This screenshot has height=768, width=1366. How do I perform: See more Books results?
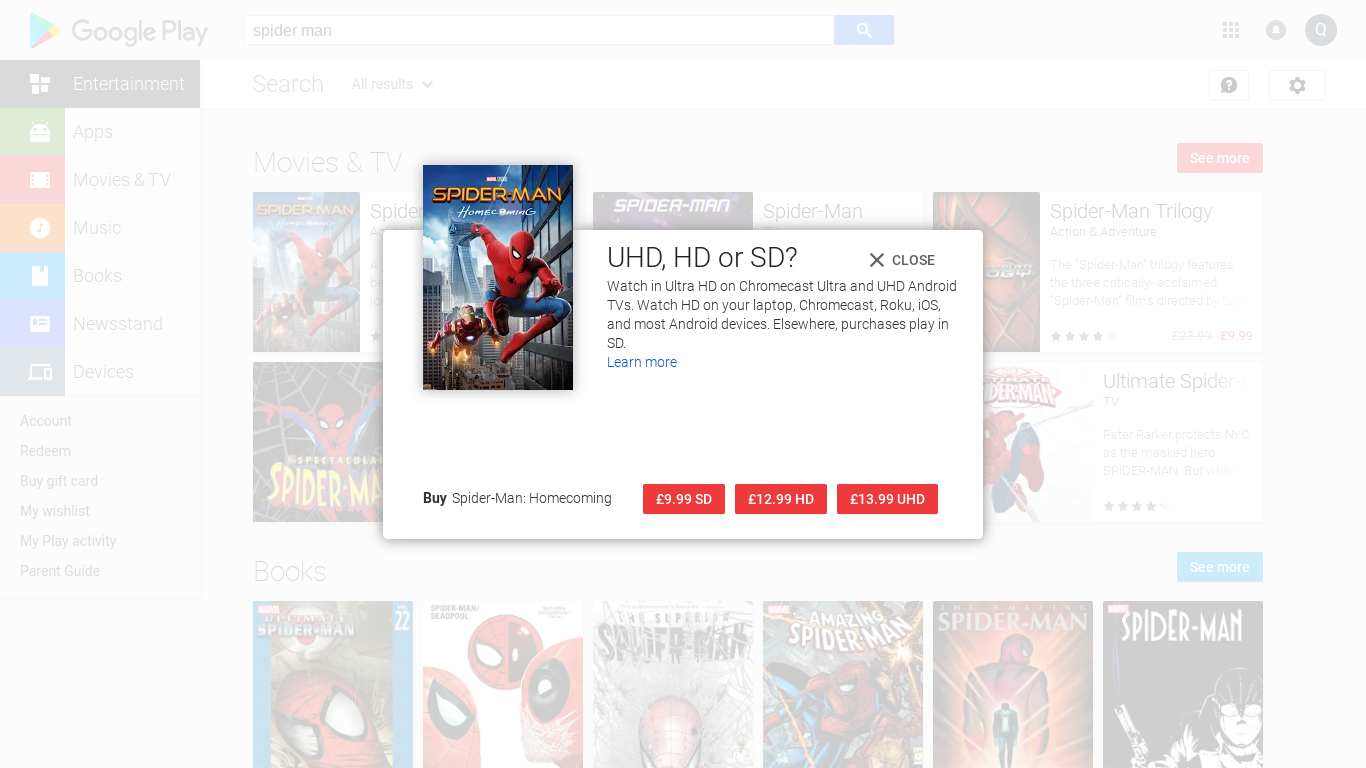(x=1219, y=567)
